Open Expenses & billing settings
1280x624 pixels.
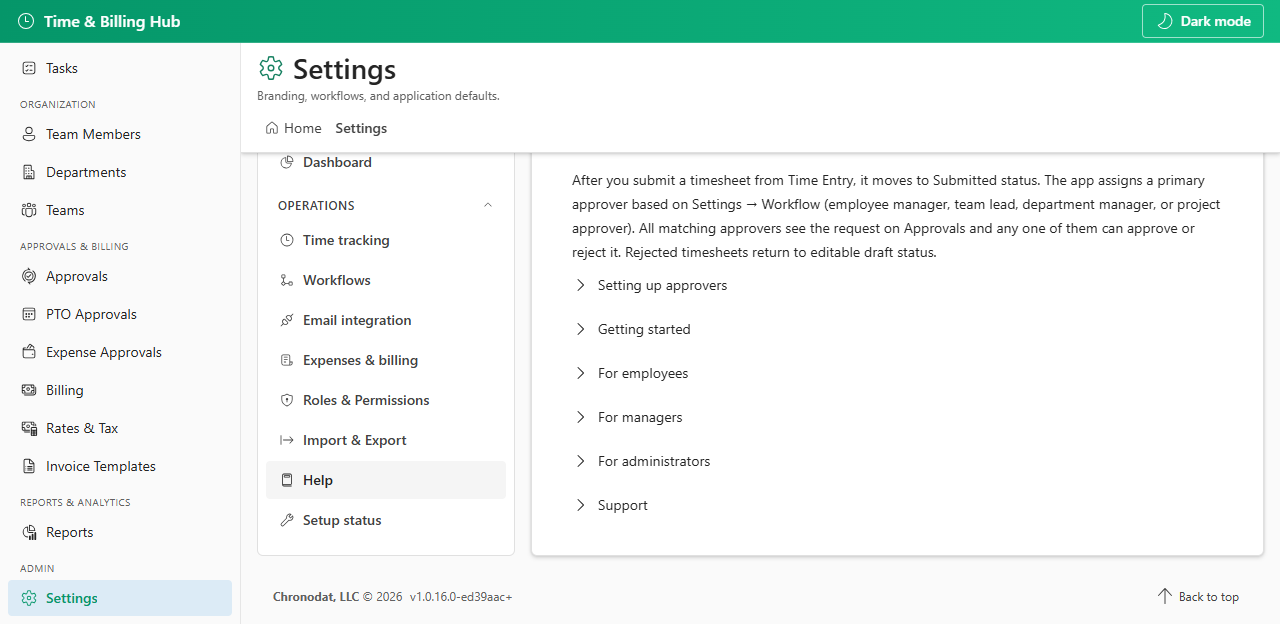(x=386, y=360)
